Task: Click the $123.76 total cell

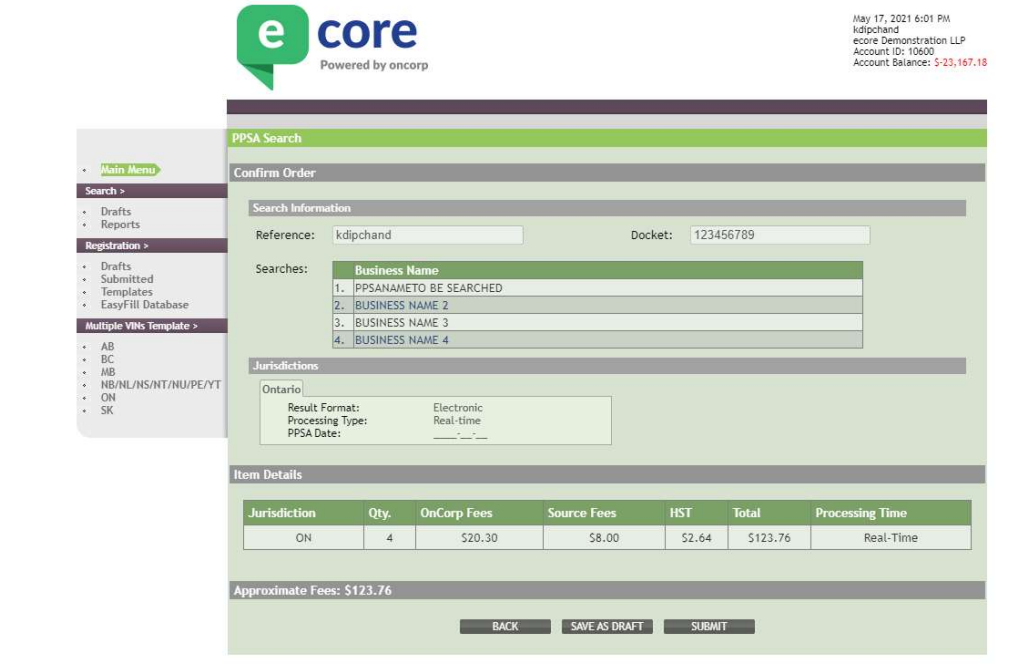Action: coord(769,538)
